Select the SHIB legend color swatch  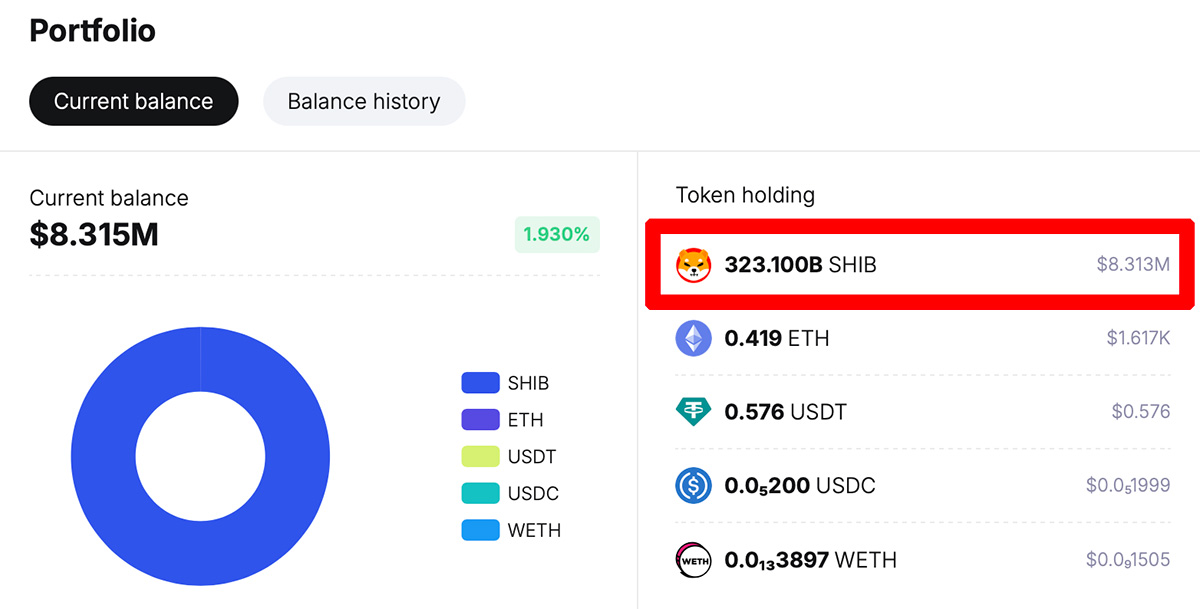[x=480, y=383]
